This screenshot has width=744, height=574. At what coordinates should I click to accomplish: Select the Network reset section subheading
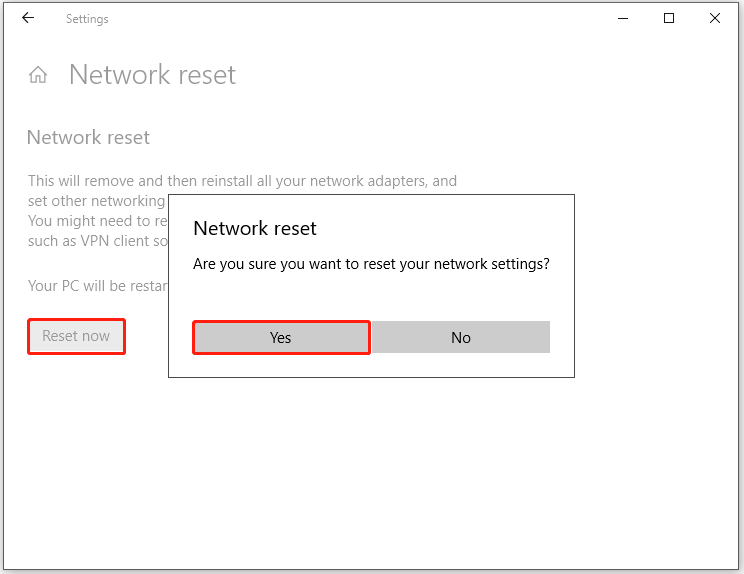pyautogui.click(x=88, y=138)
